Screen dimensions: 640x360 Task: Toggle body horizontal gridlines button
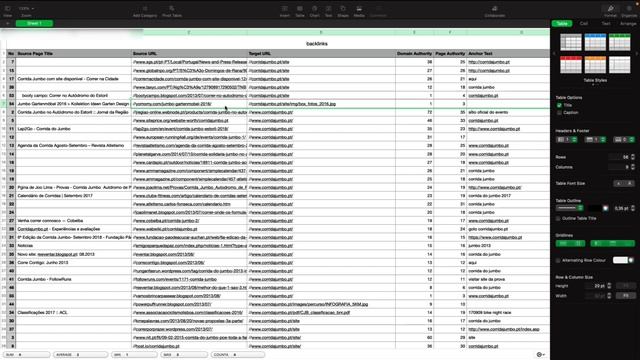[563, 243]
